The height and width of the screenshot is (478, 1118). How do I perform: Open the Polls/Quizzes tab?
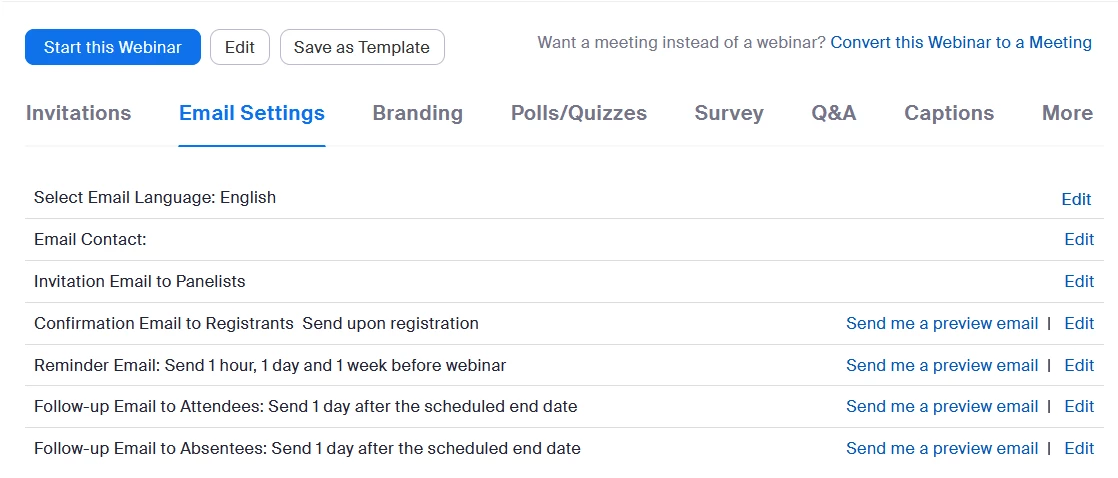(579, 113)
